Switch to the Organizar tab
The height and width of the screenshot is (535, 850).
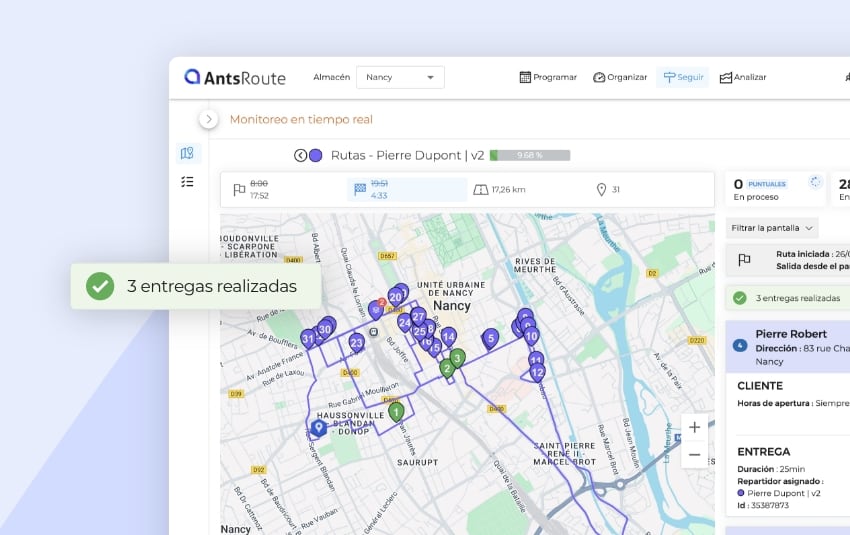pos(620,77)
